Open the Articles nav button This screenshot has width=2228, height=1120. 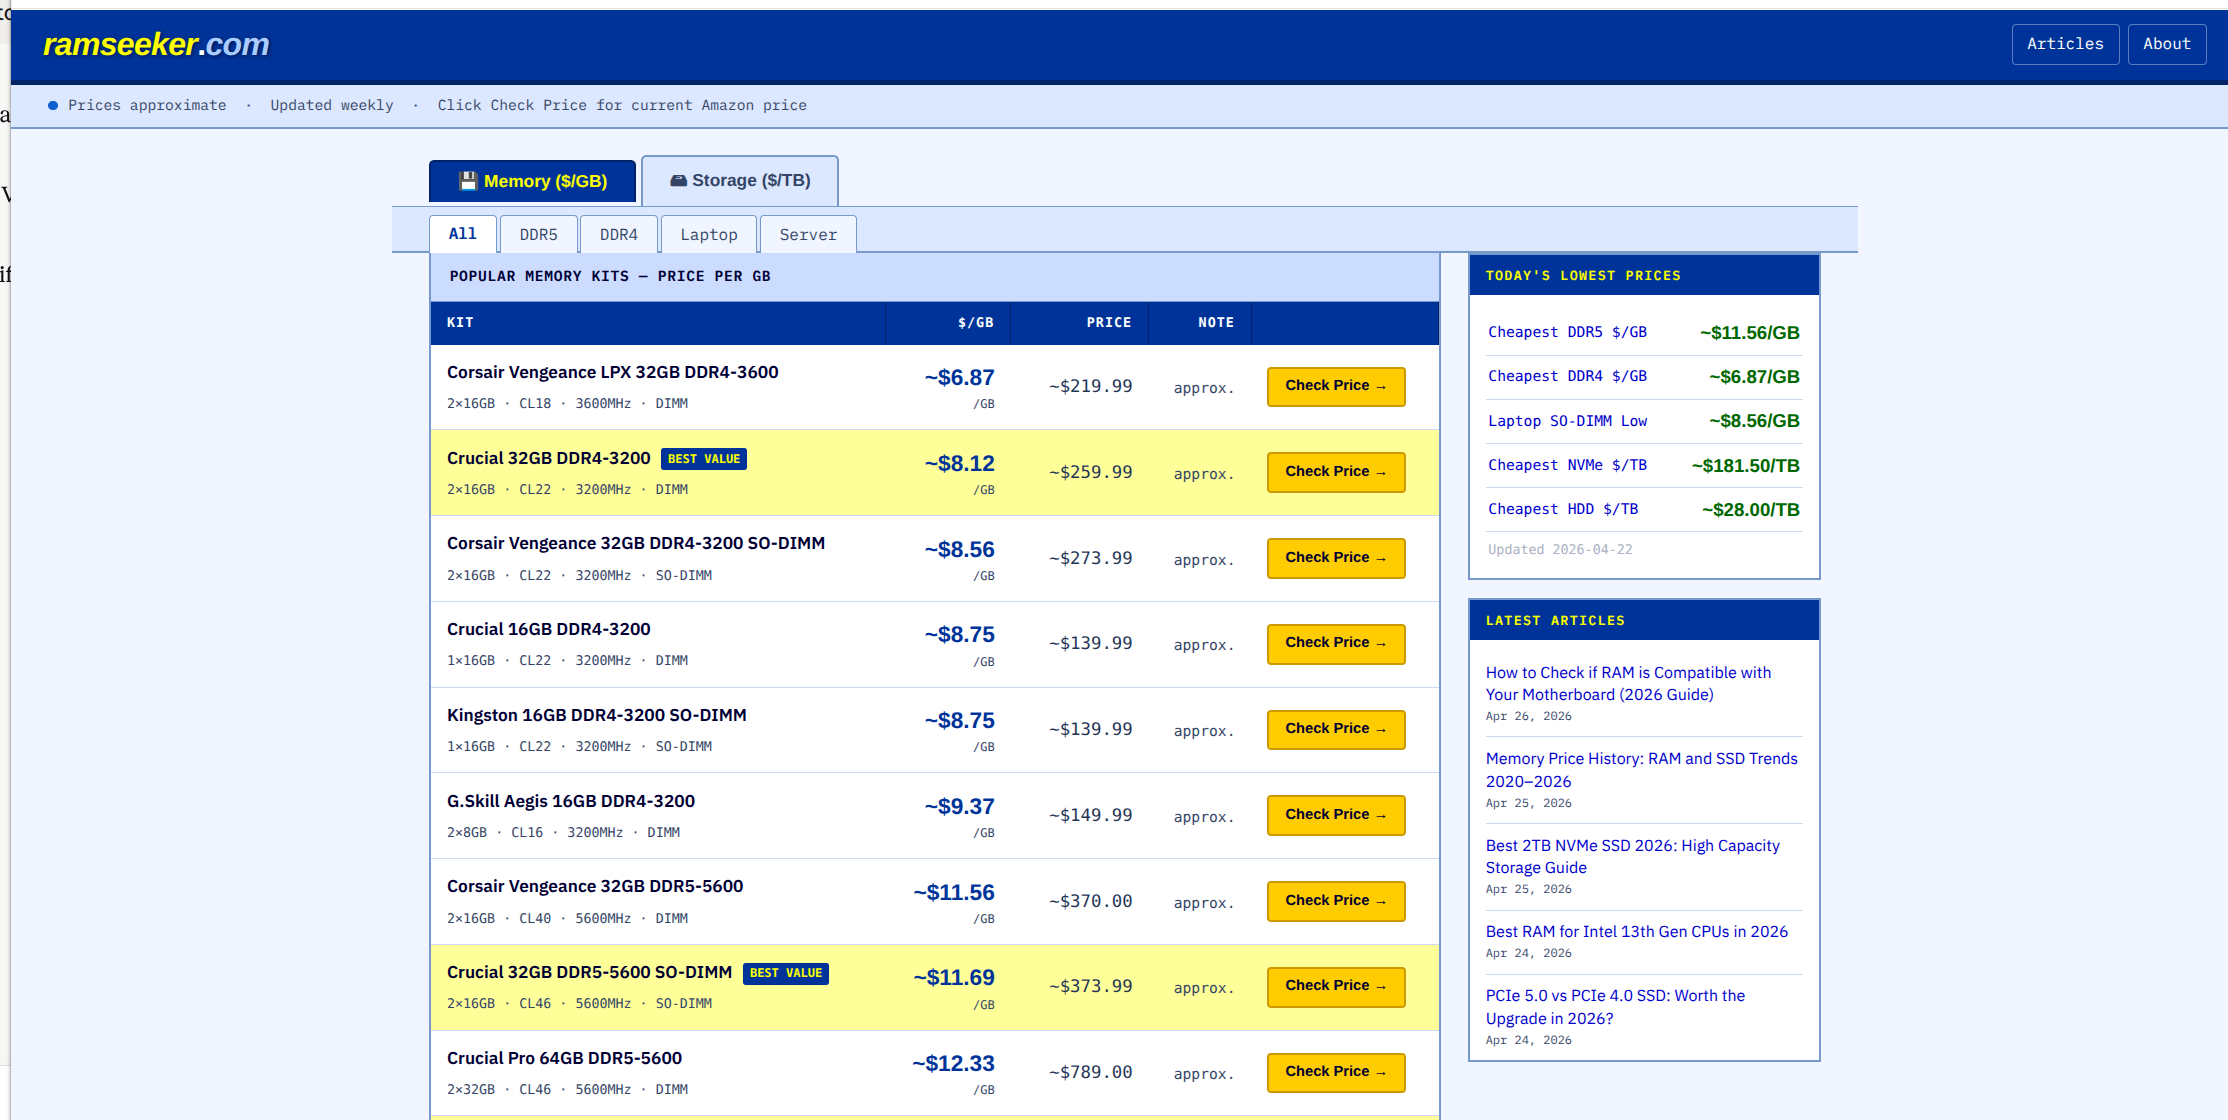[2064, 44]
